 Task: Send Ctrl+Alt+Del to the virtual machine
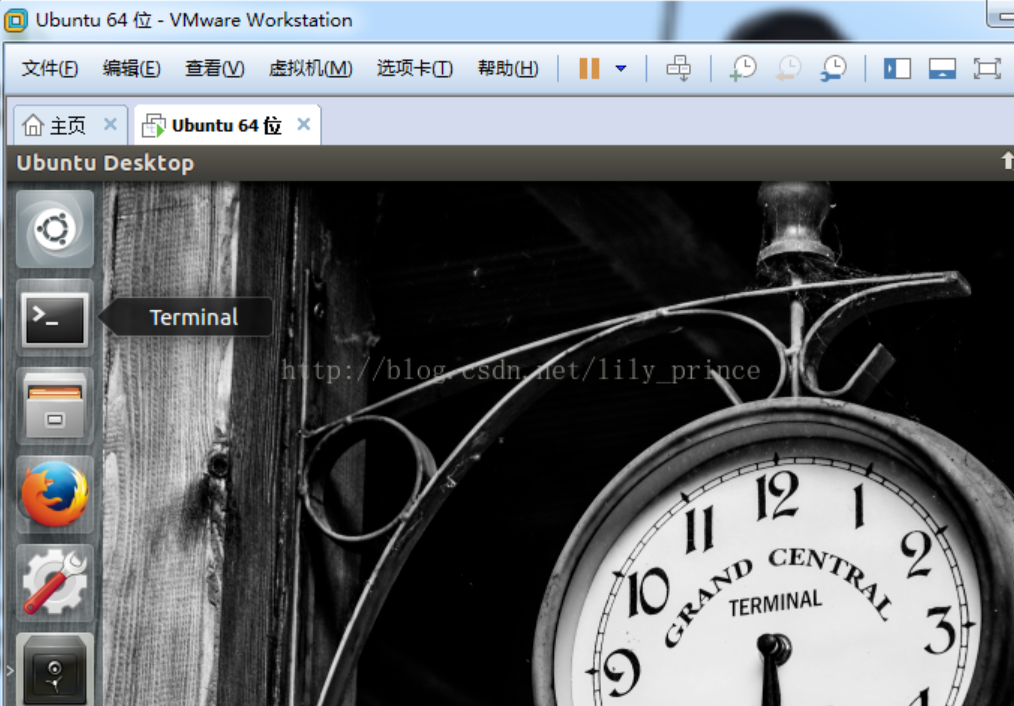tap(679, 68)
